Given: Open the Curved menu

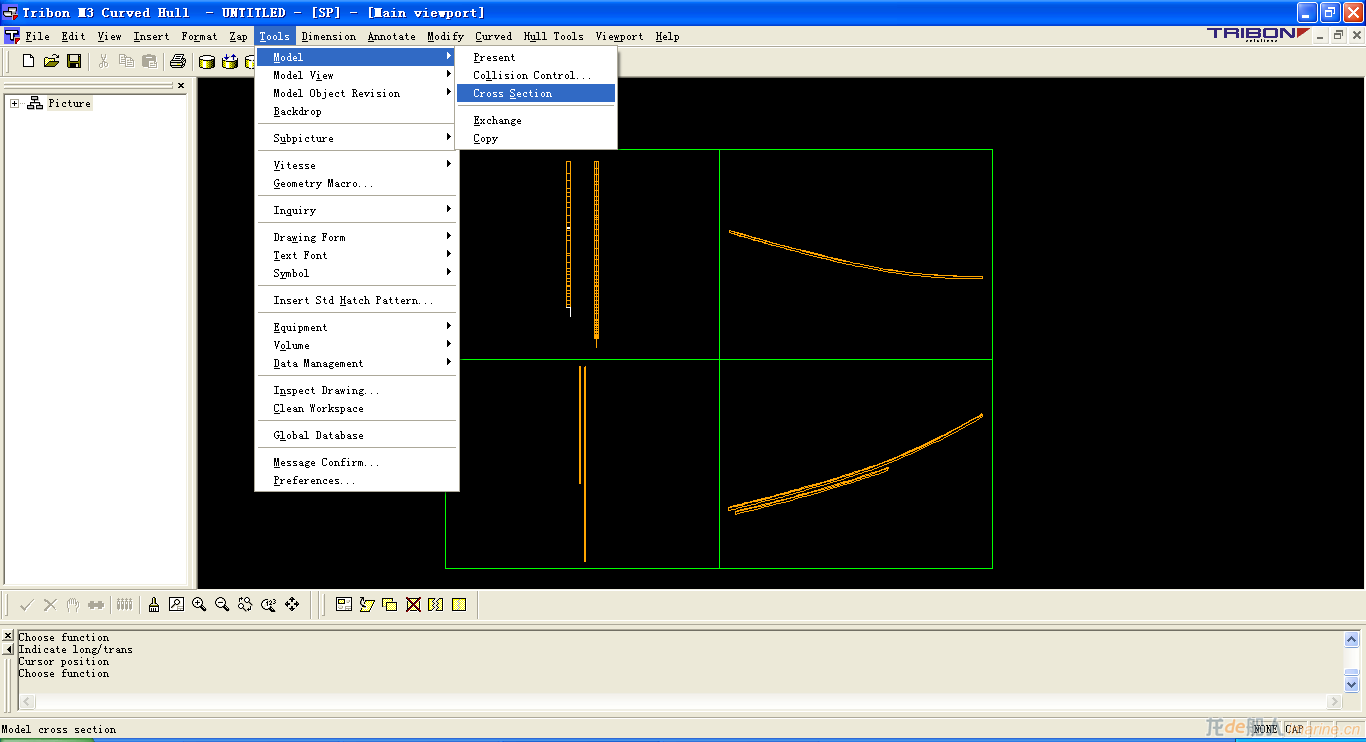Looking at the screenshot, I should coord(493,36).
